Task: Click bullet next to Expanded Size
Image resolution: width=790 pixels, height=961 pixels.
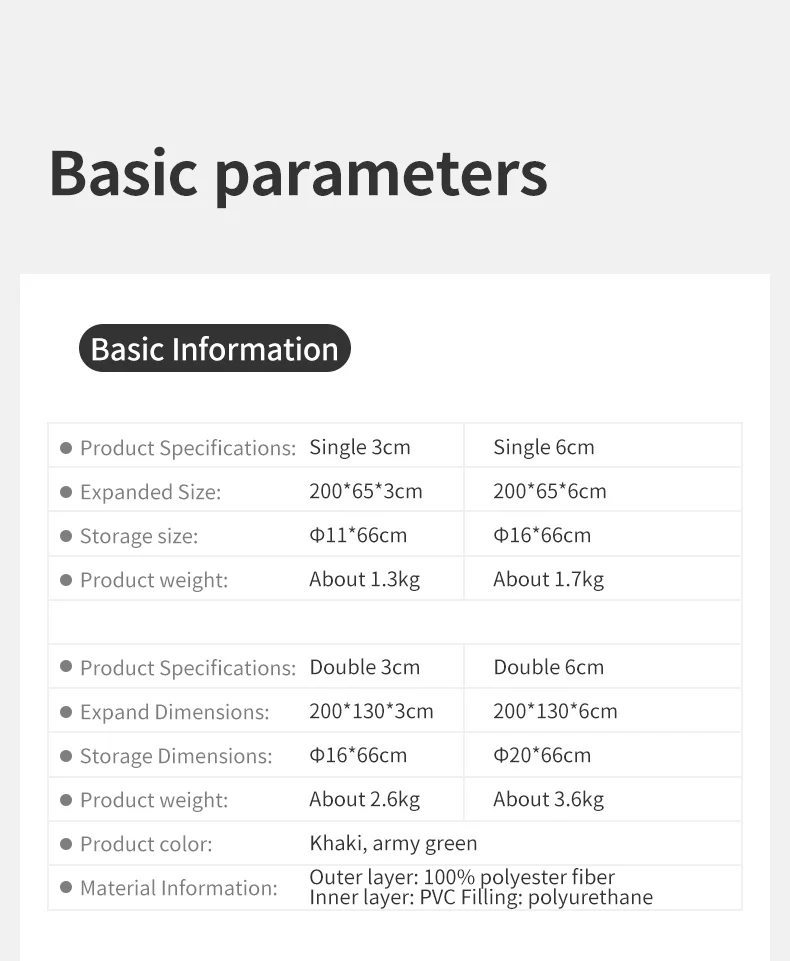Action: (66, 492)
